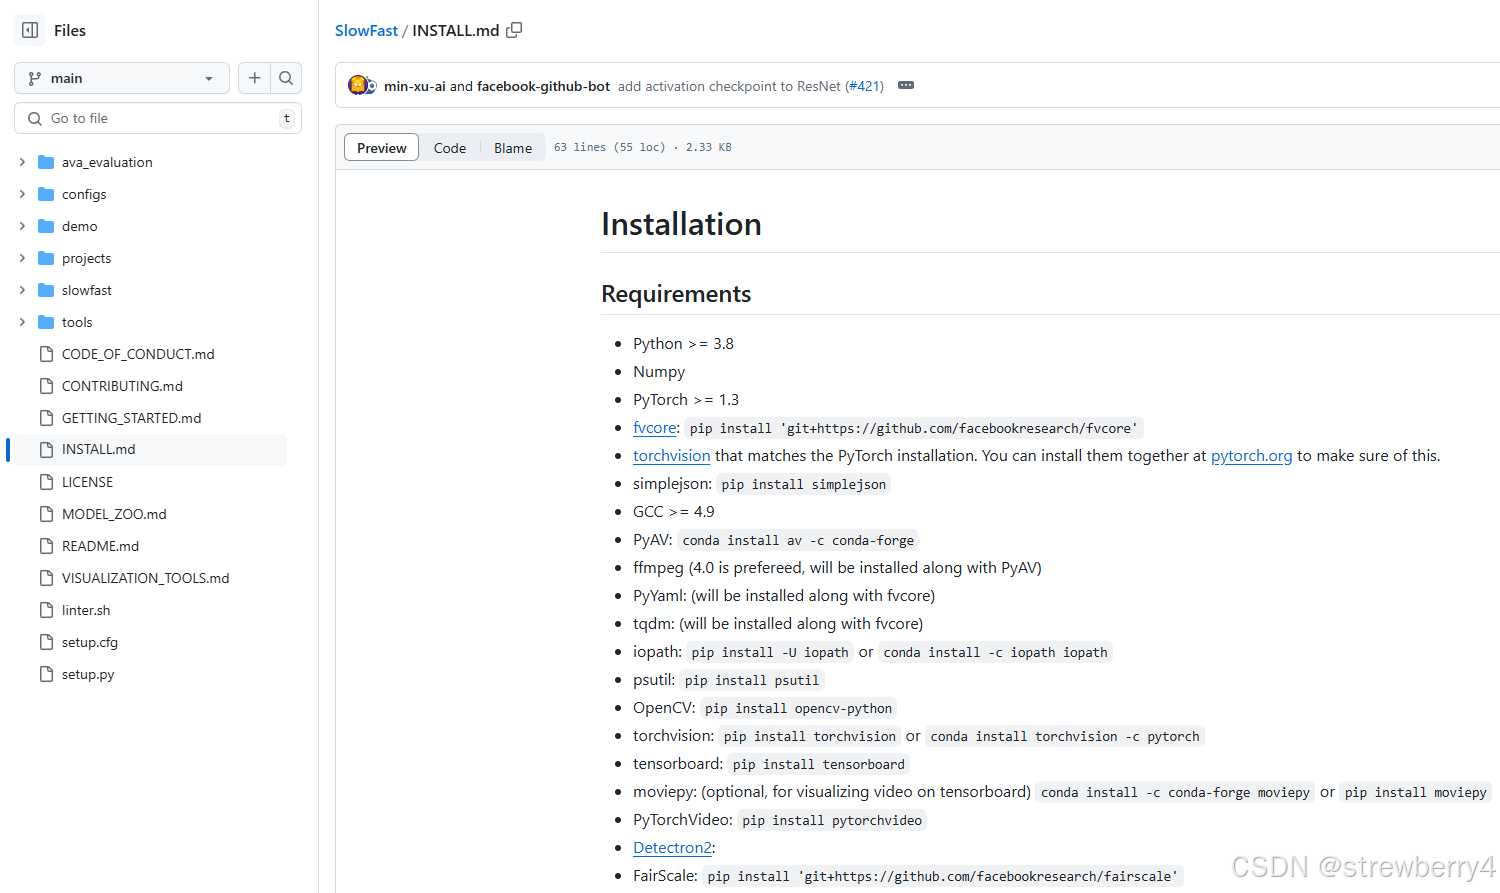The width and height of the screenshot is (1500, 893).
Task: Click 'pip install opencv-python' code snippet
Action: click(798, 708)
